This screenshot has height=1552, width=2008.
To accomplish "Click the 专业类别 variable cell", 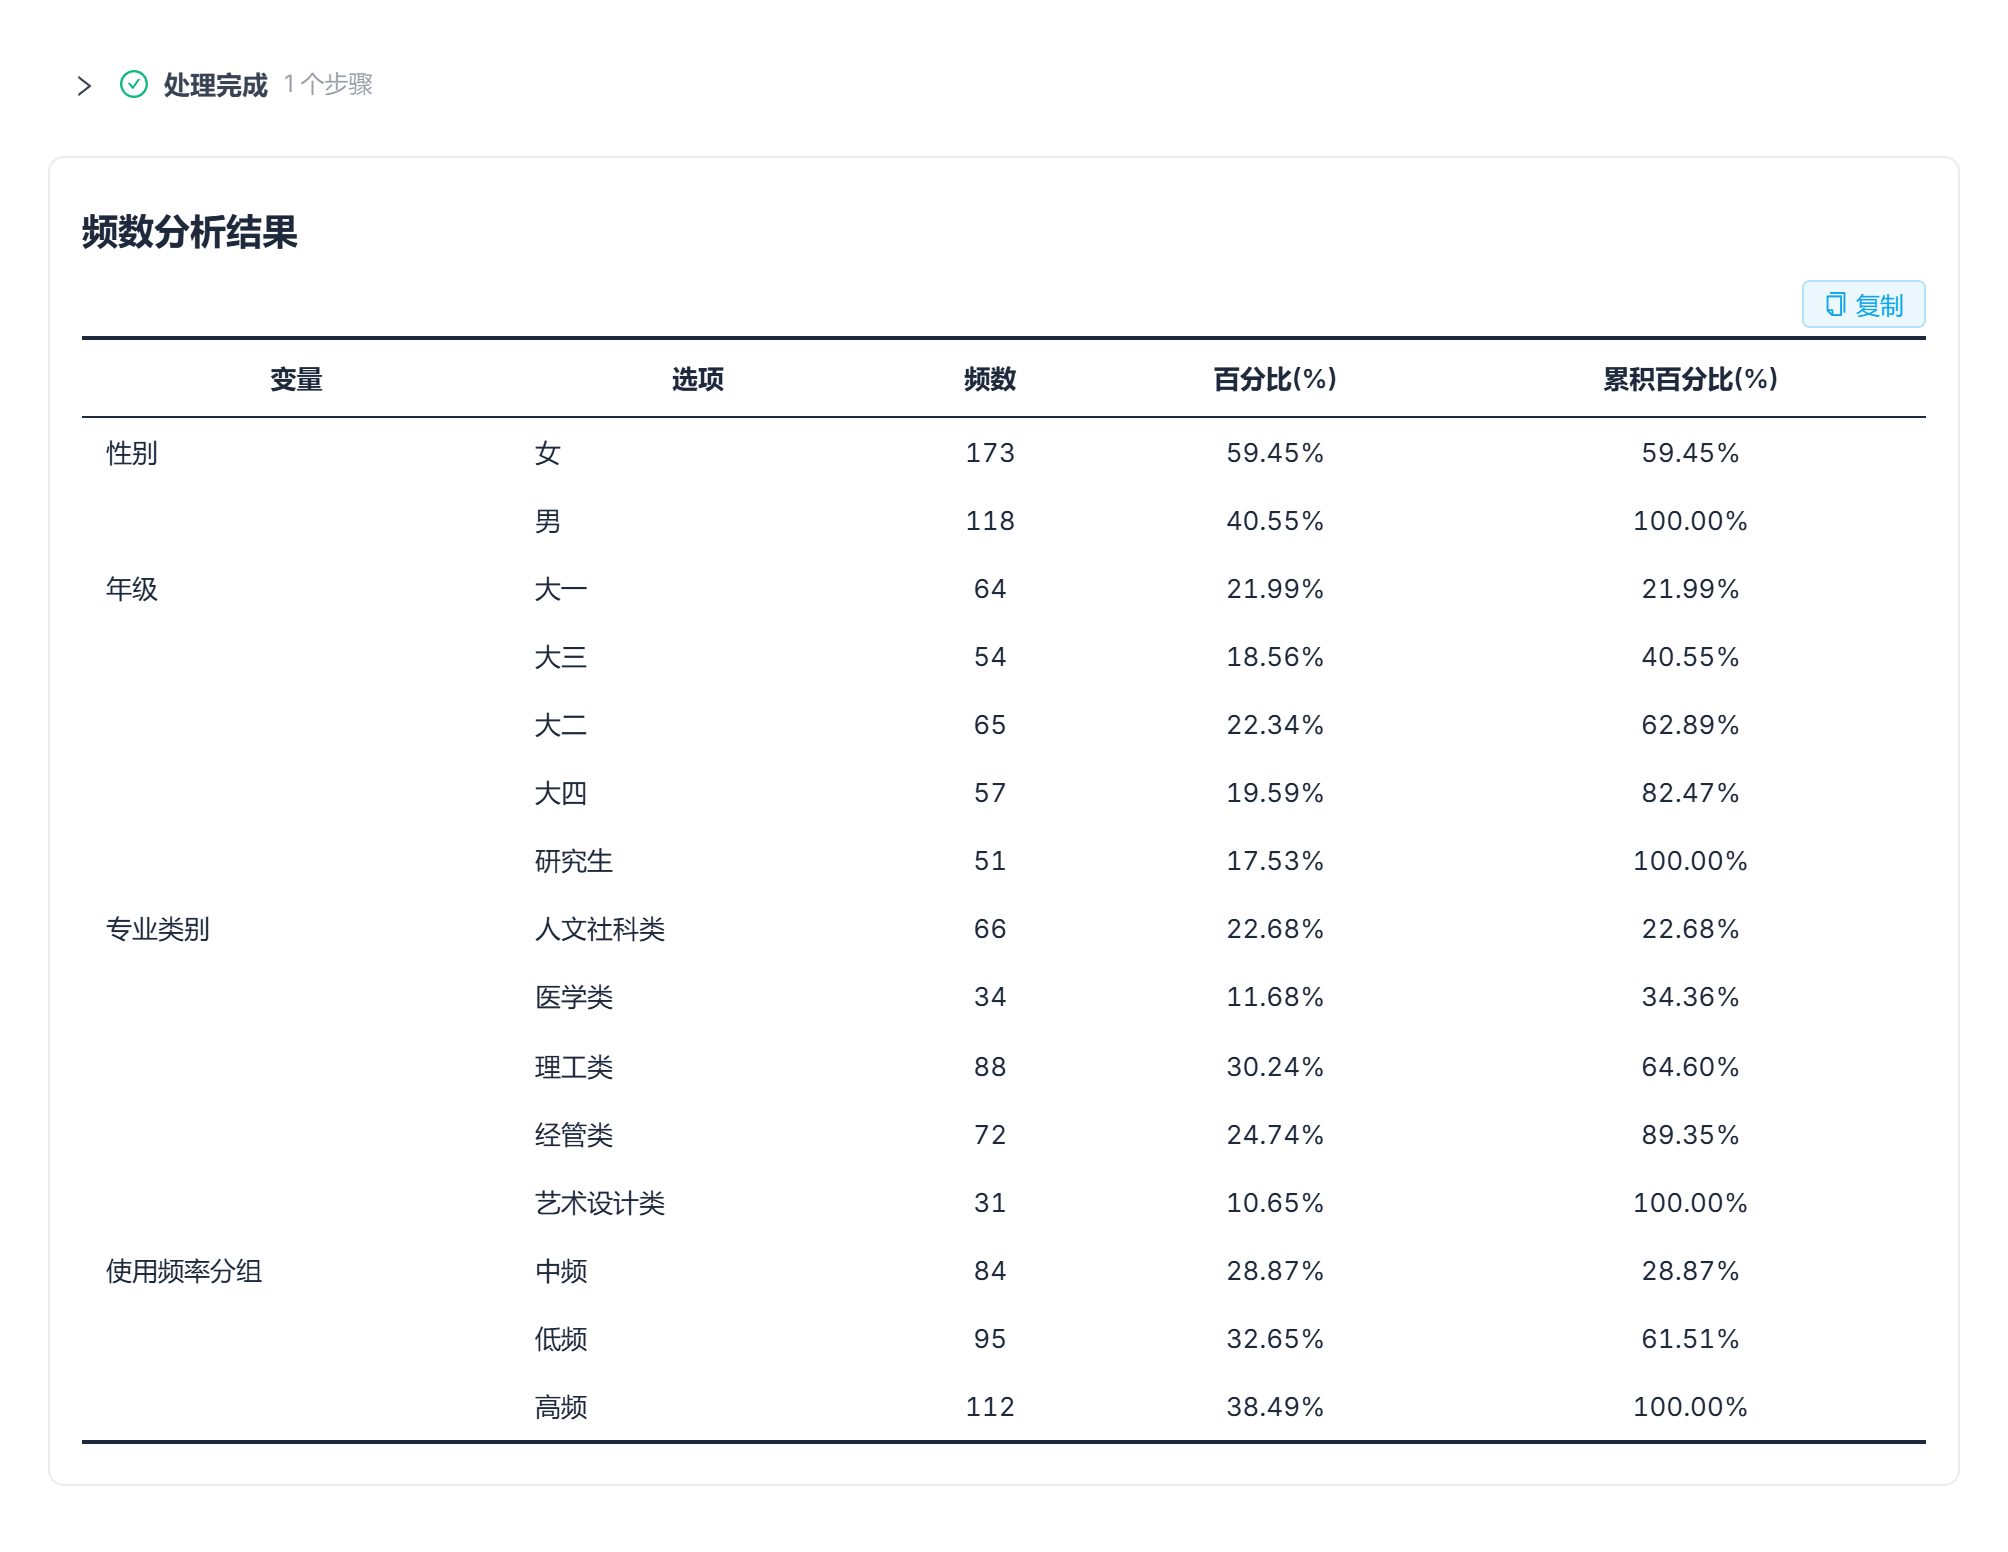I will (158, 929).
